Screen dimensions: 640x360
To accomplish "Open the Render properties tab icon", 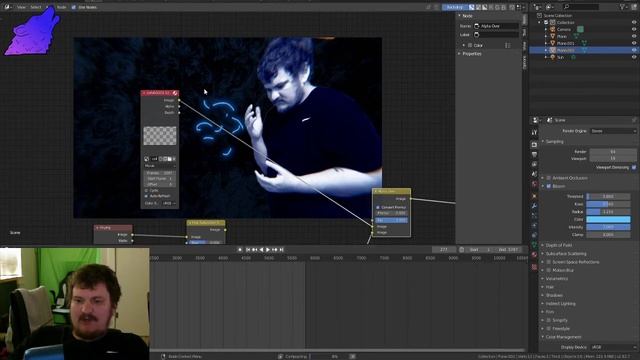I will point(534,144).
